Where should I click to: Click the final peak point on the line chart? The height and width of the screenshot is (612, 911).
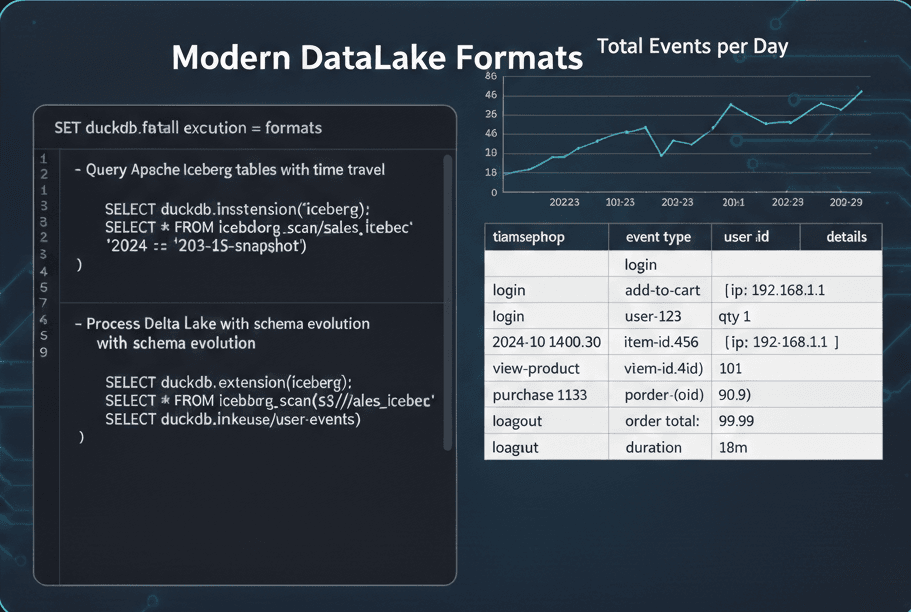pos(861,91)
